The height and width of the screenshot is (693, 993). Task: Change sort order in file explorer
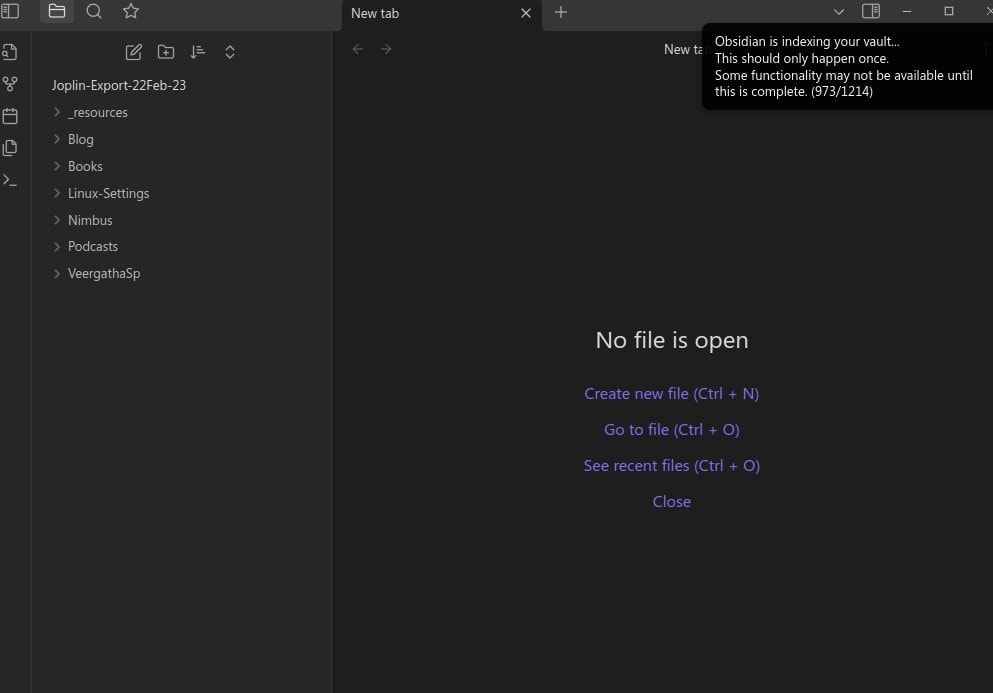point(198,52)
